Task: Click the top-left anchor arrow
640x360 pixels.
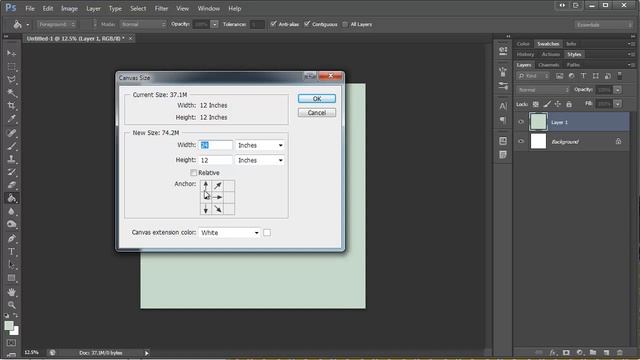Action: click(x=206, y=186)
